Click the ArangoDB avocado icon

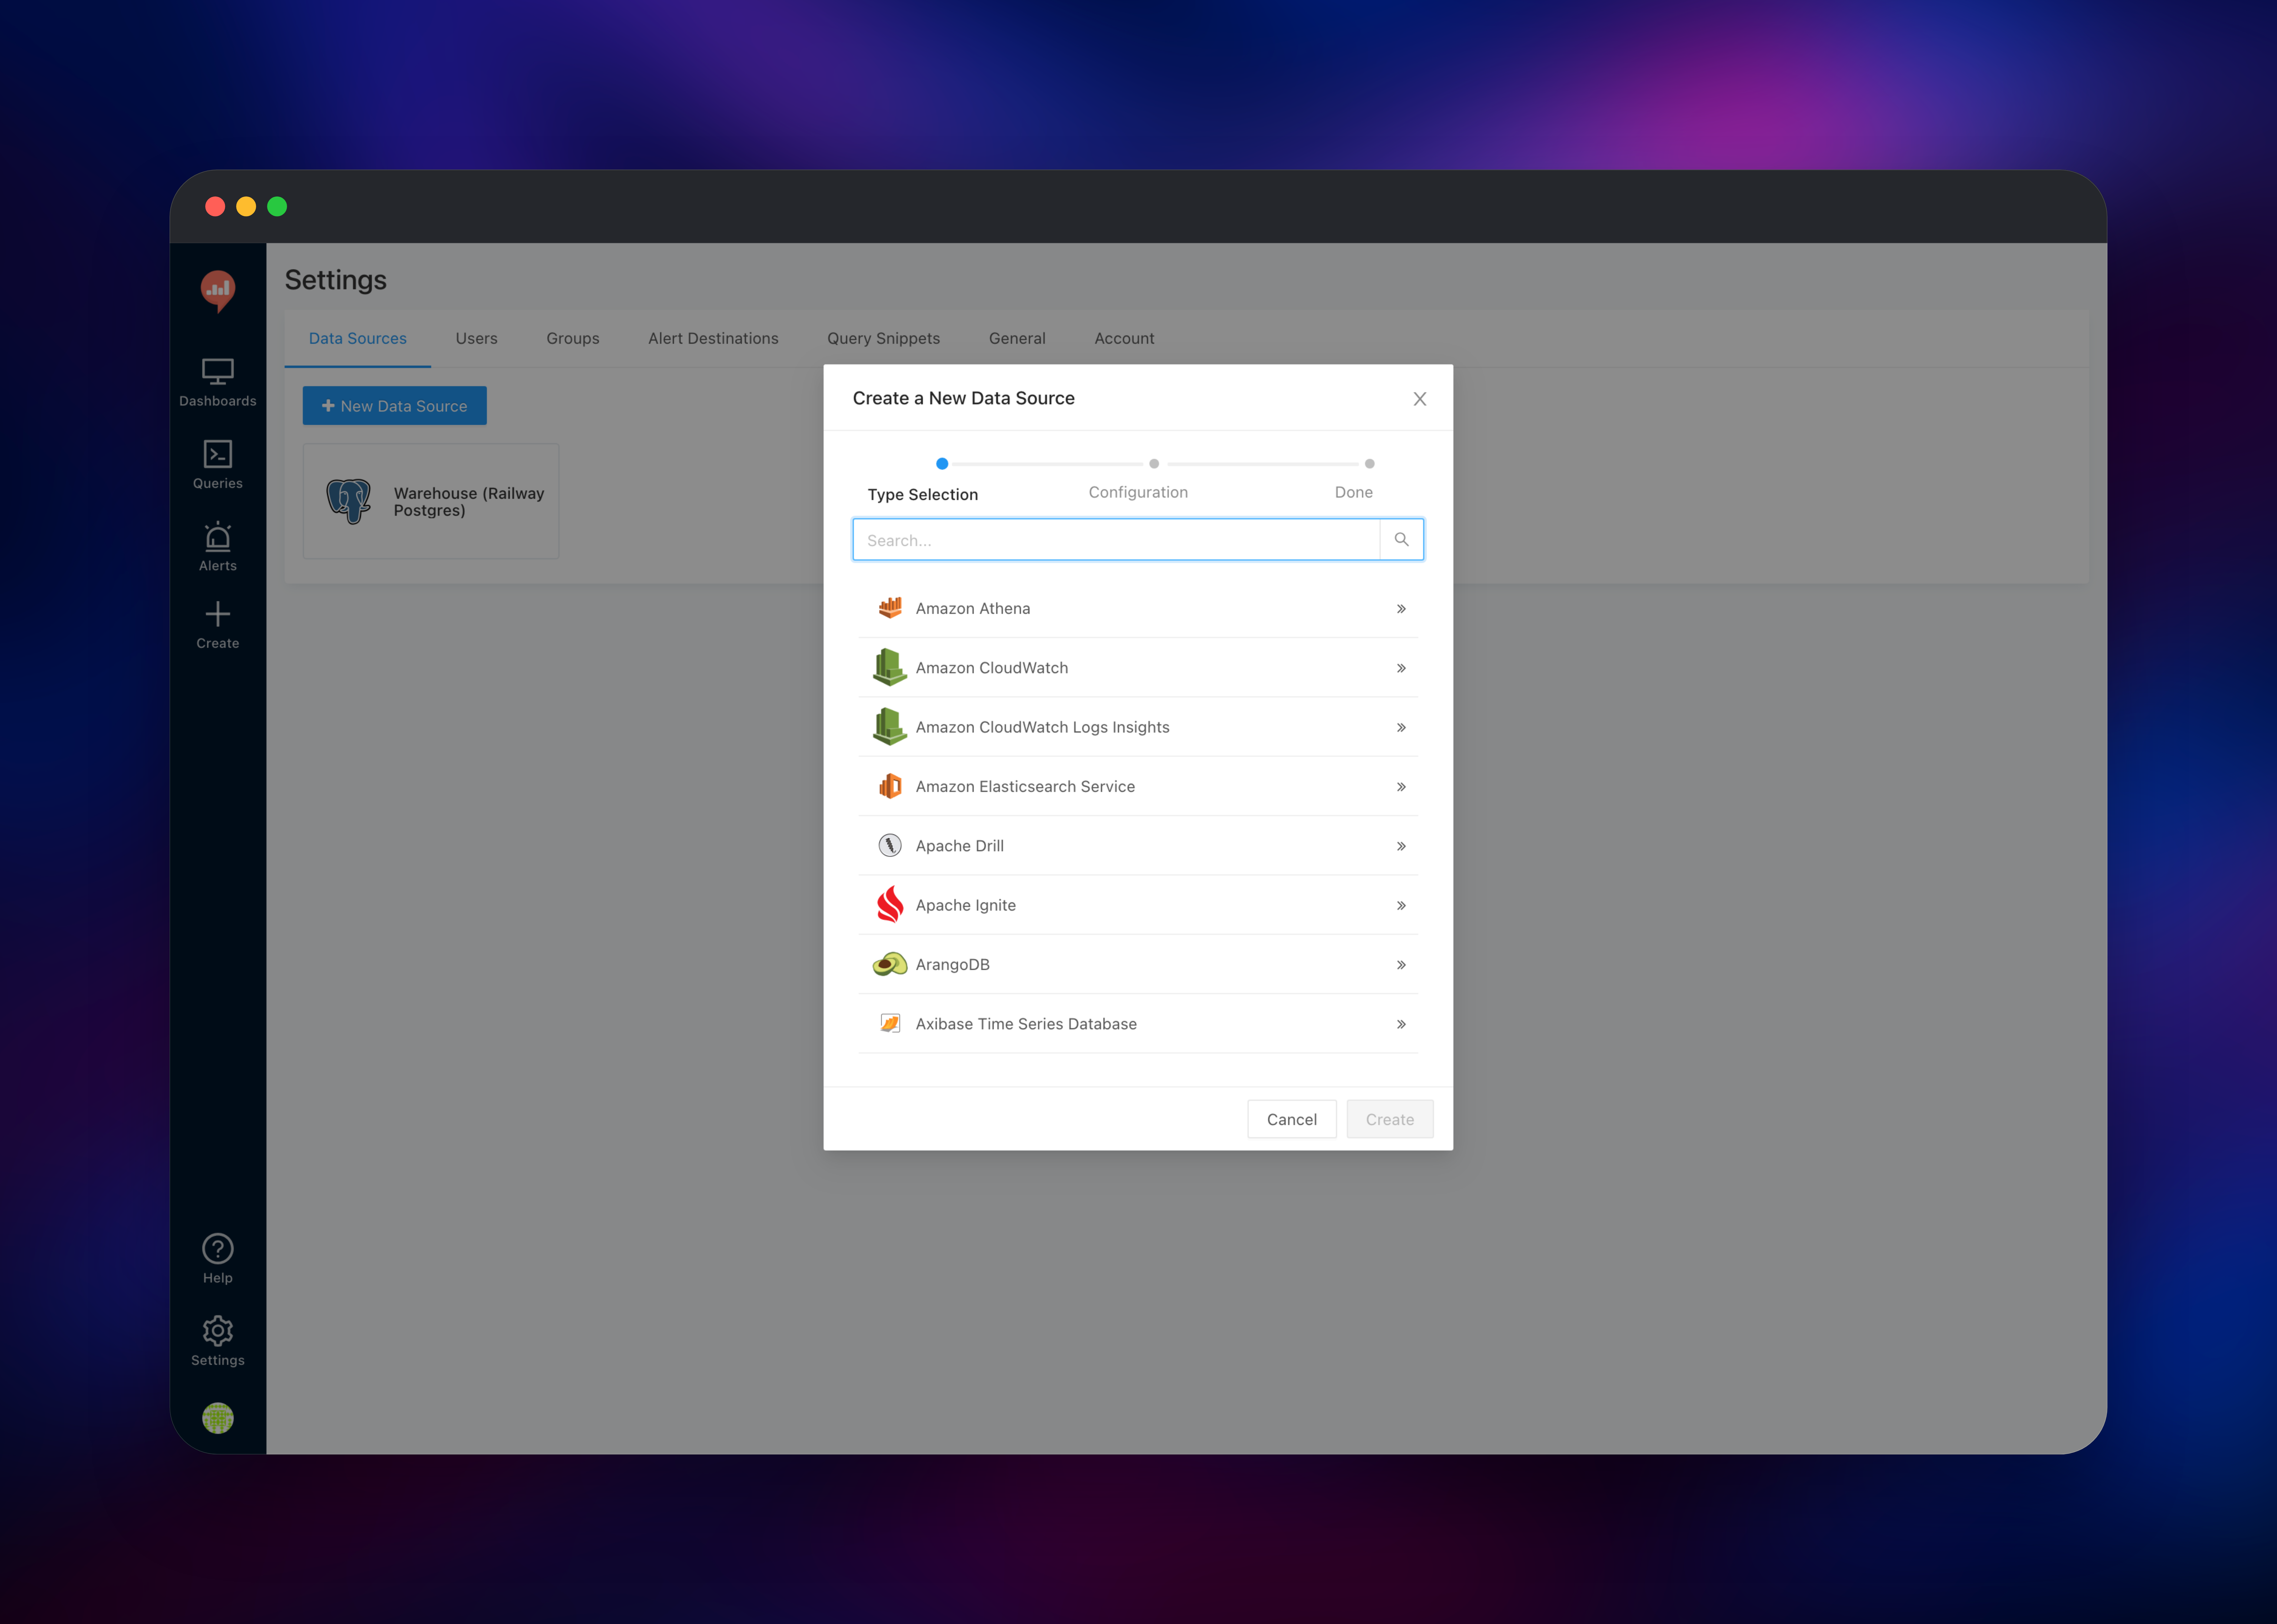point(890,964)
